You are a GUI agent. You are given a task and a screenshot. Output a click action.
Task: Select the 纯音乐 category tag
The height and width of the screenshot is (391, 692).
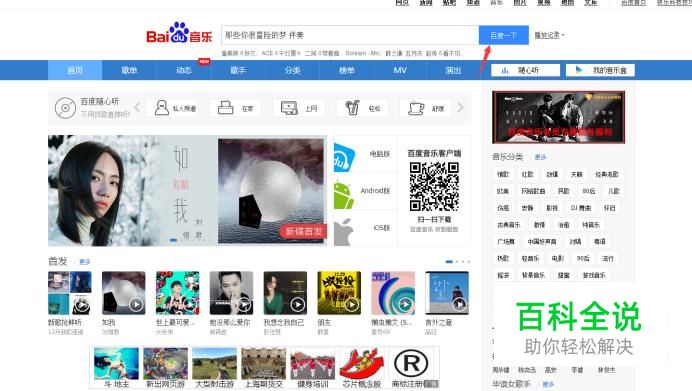click(x=590, y=225)
